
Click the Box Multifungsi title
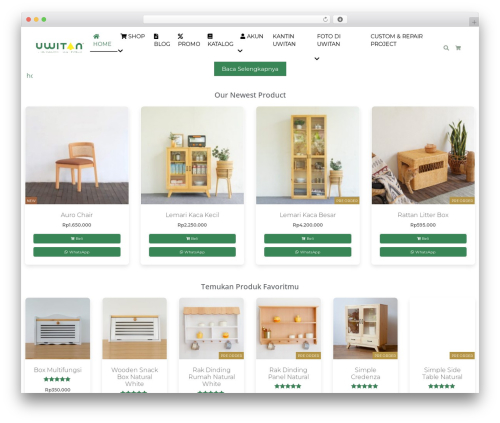(x=58, y=370)
